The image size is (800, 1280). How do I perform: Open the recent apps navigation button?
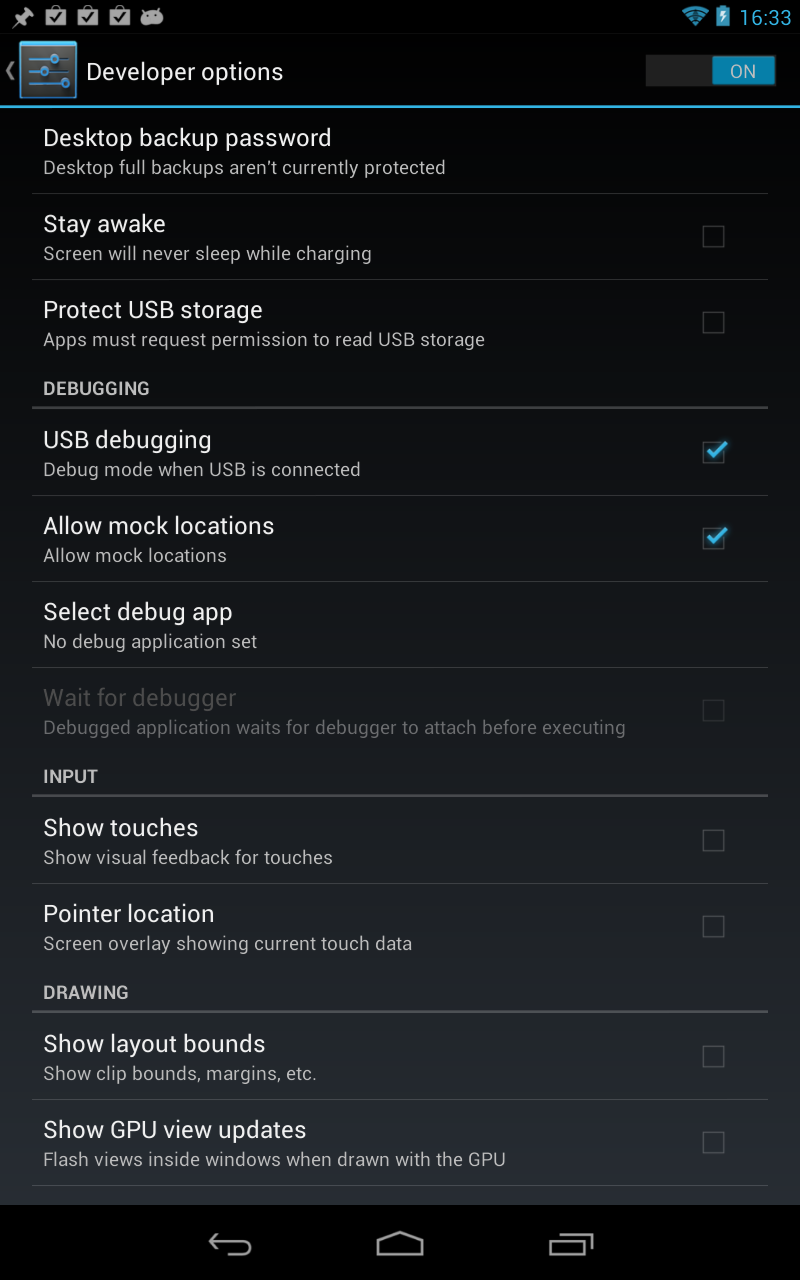click(571, 1243)
